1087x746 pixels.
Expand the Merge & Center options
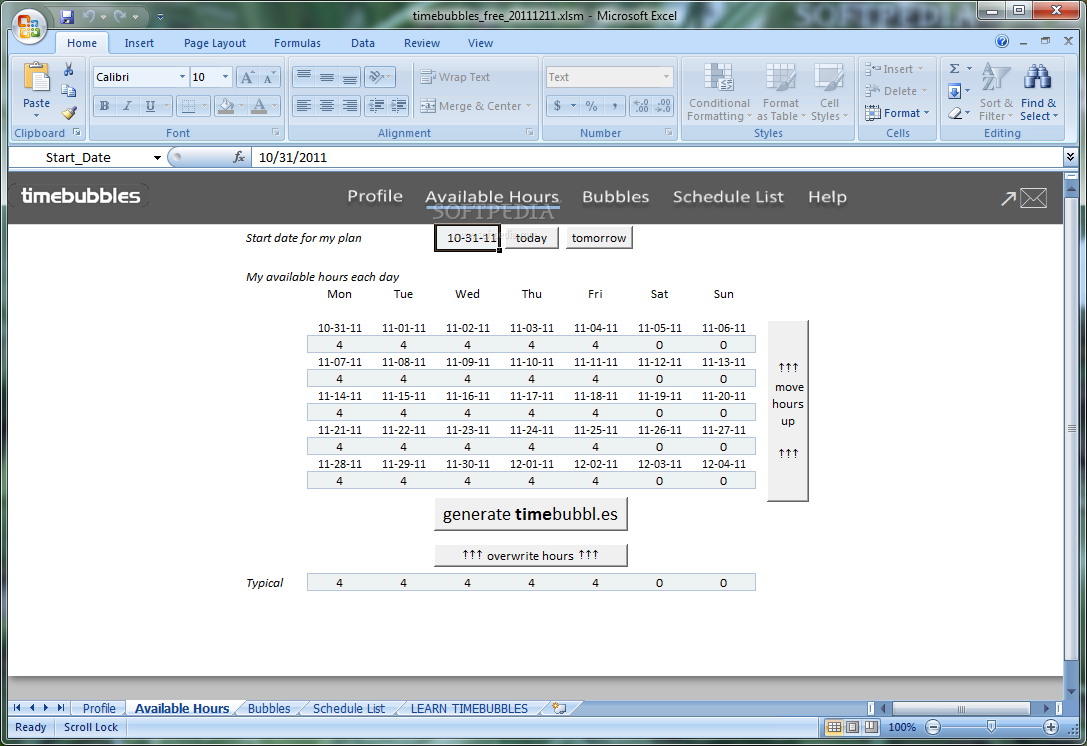(x=529, y=106)
